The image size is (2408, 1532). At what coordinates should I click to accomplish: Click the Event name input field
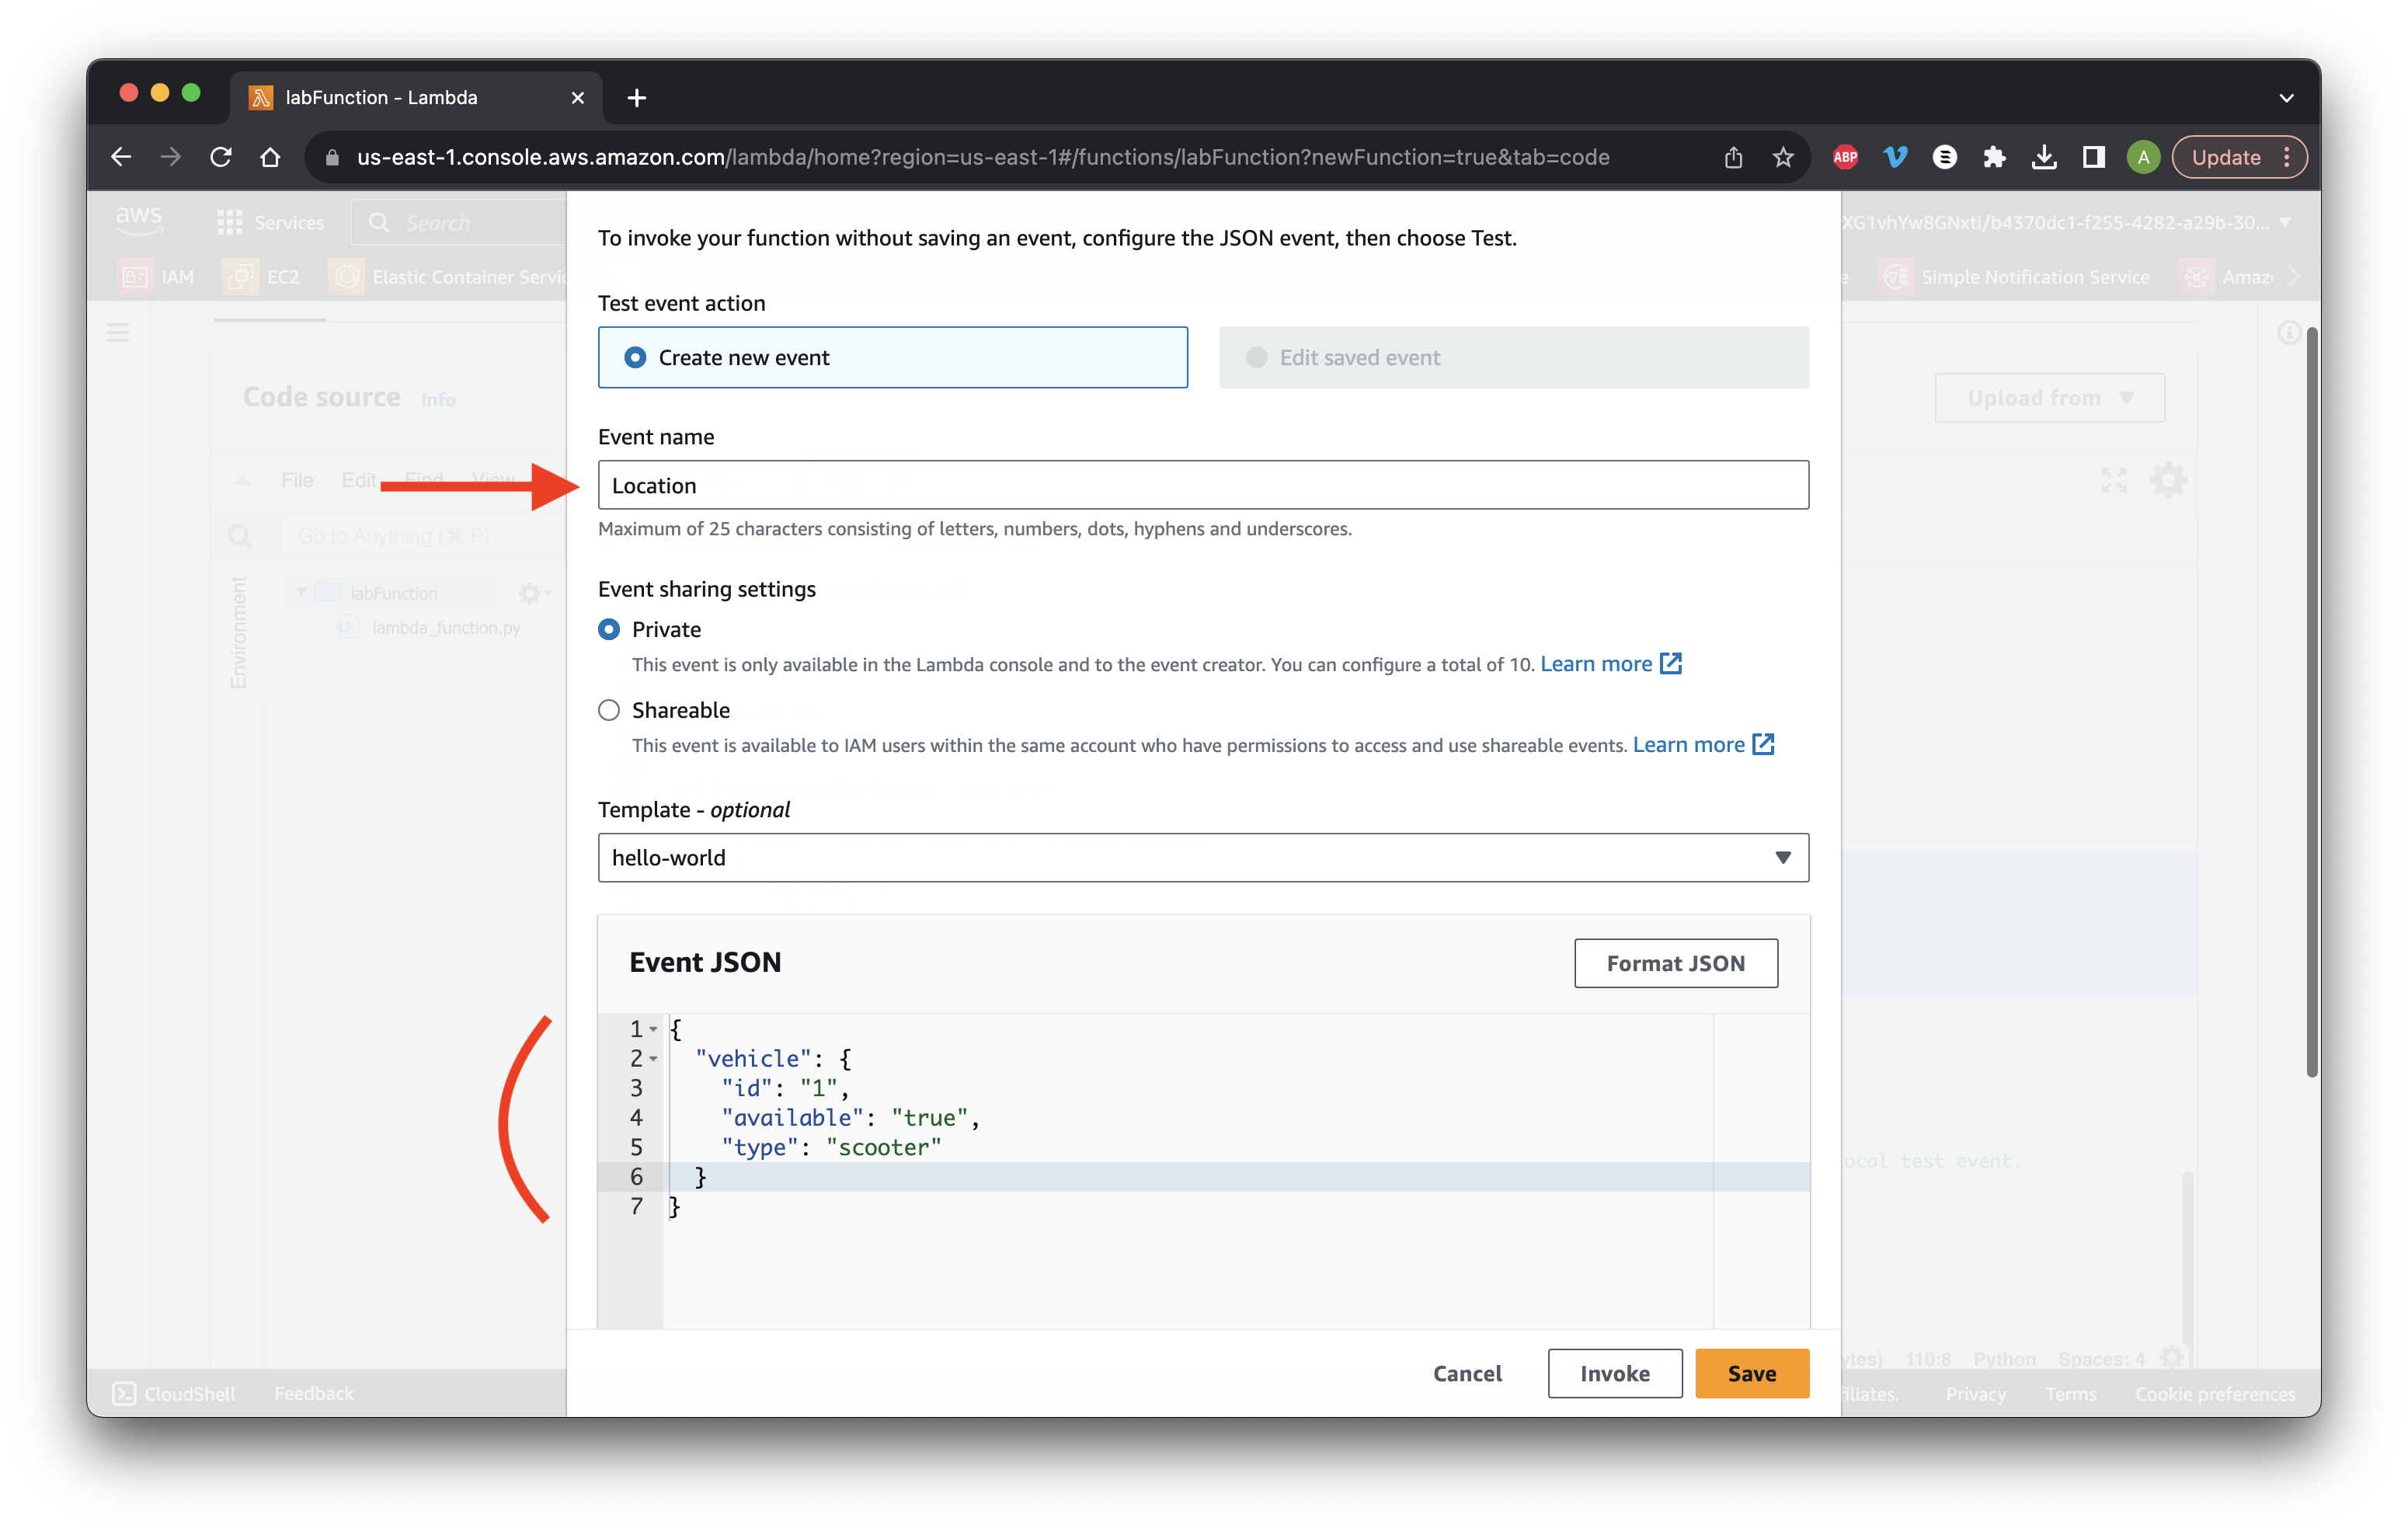pos(1203,485)
